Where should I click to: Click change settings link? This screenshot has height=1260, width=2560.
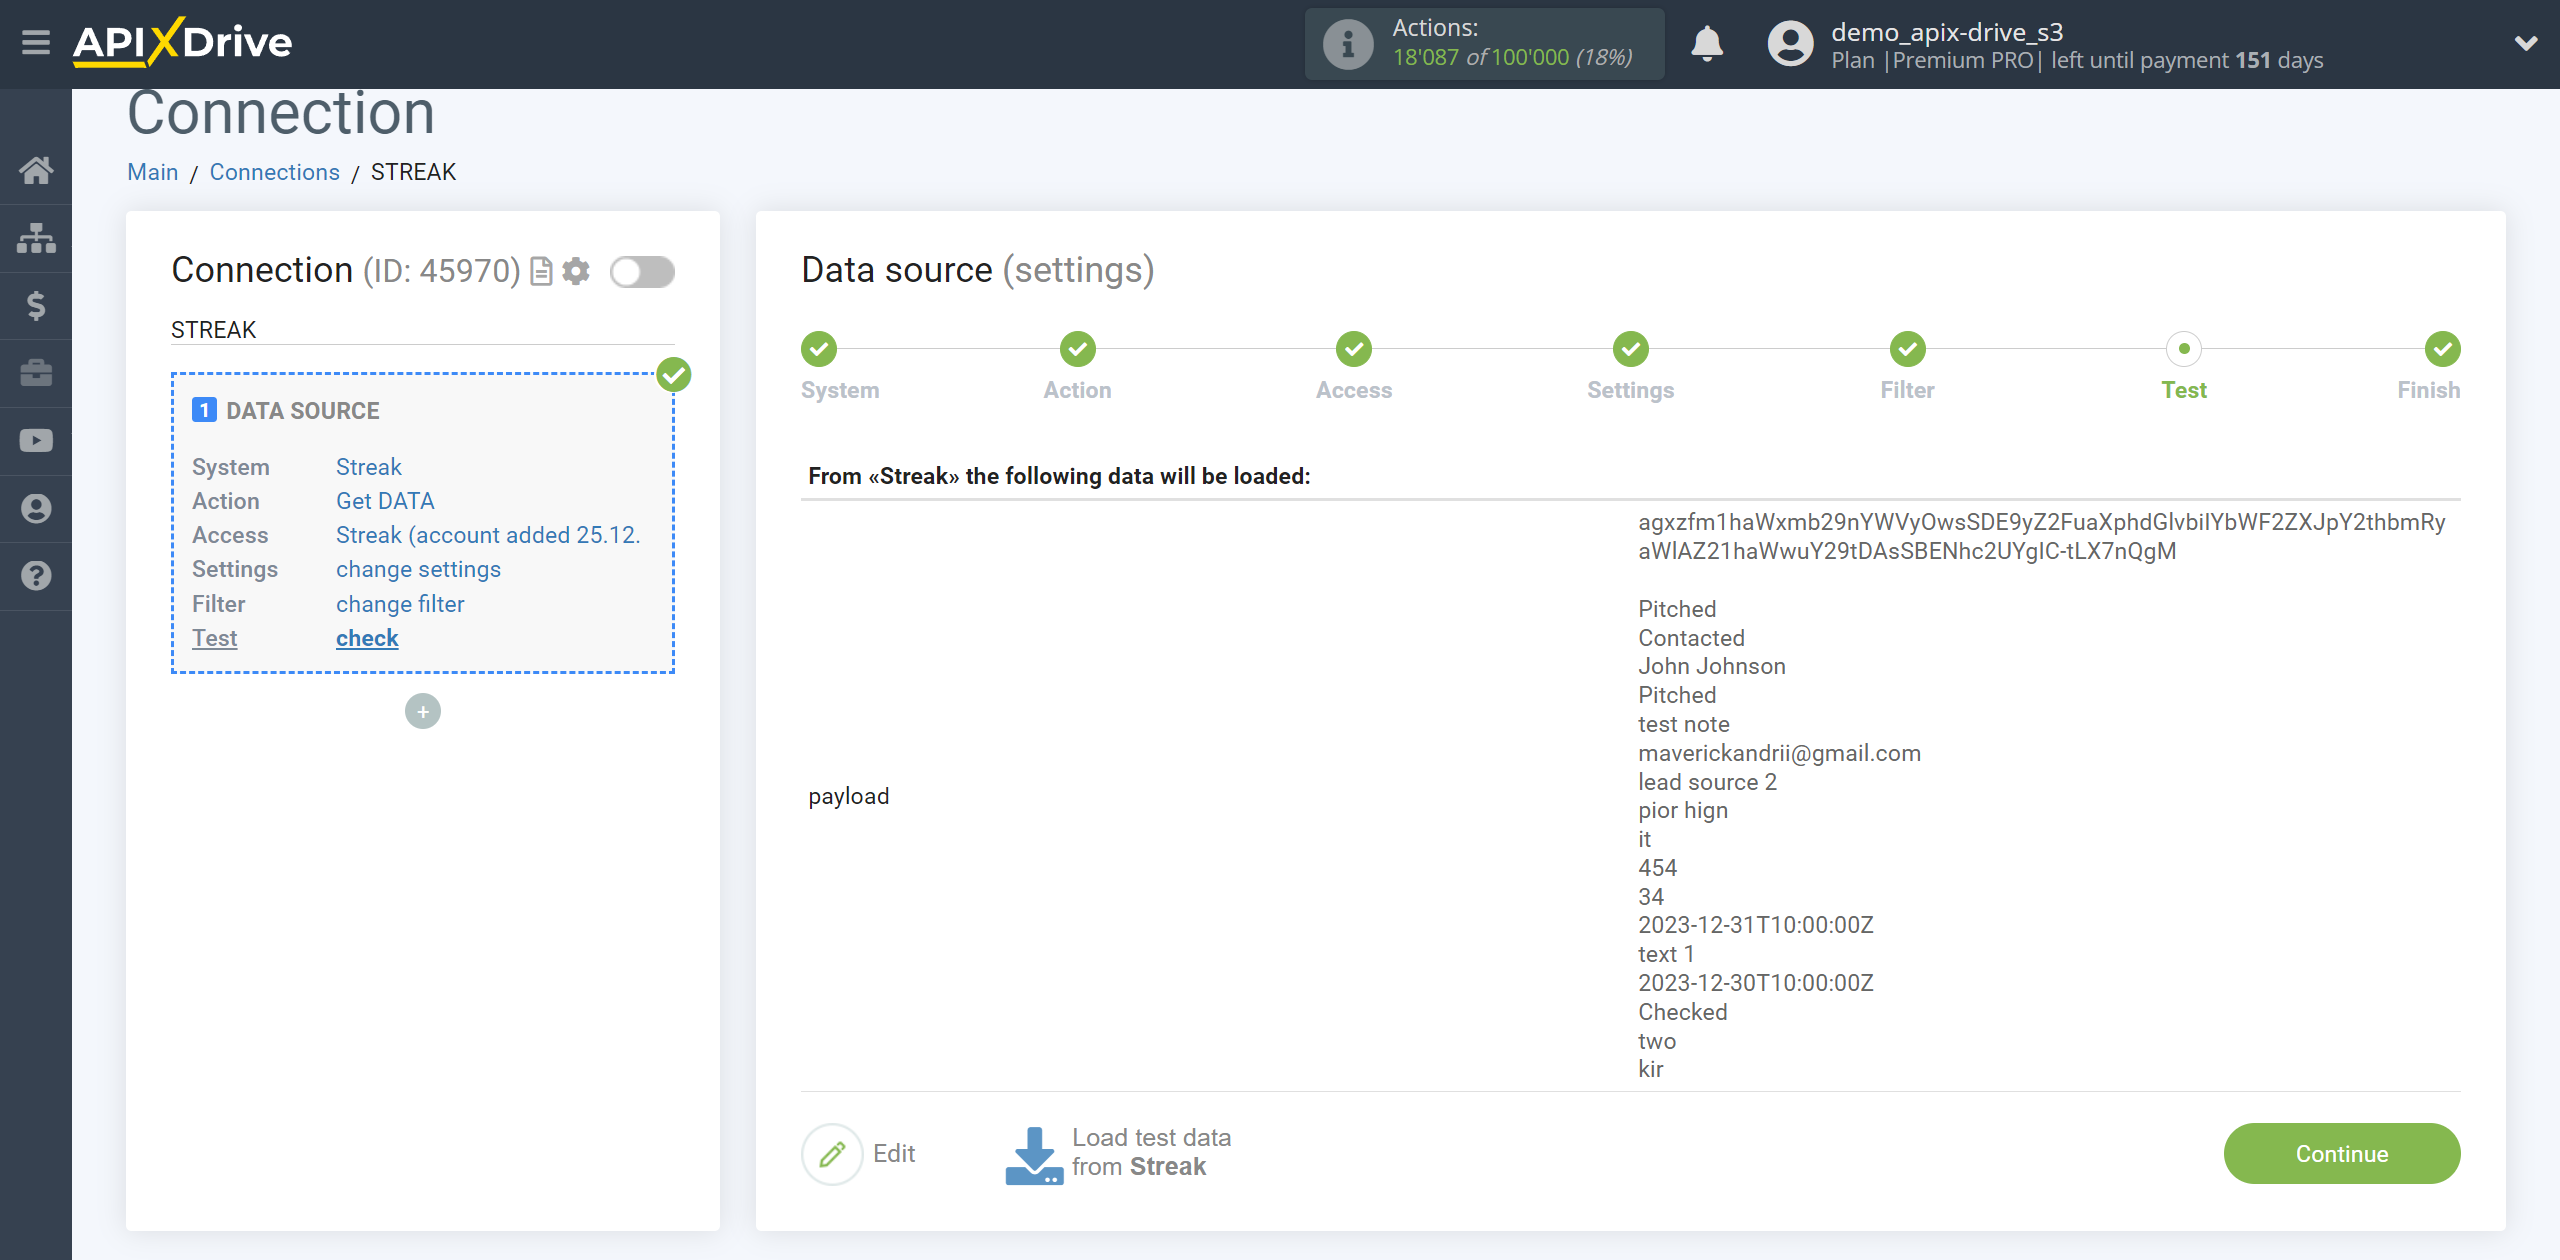[x=418, y=569]
